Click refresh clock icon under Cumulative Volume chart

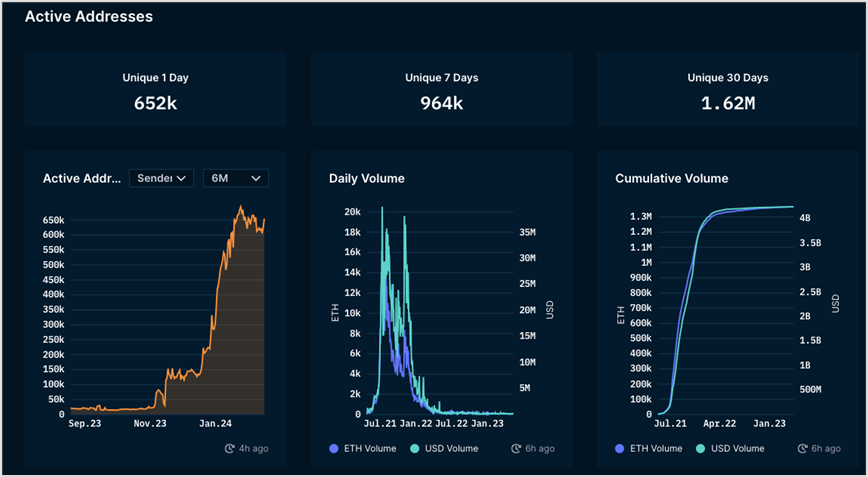[x=801, y=449]
